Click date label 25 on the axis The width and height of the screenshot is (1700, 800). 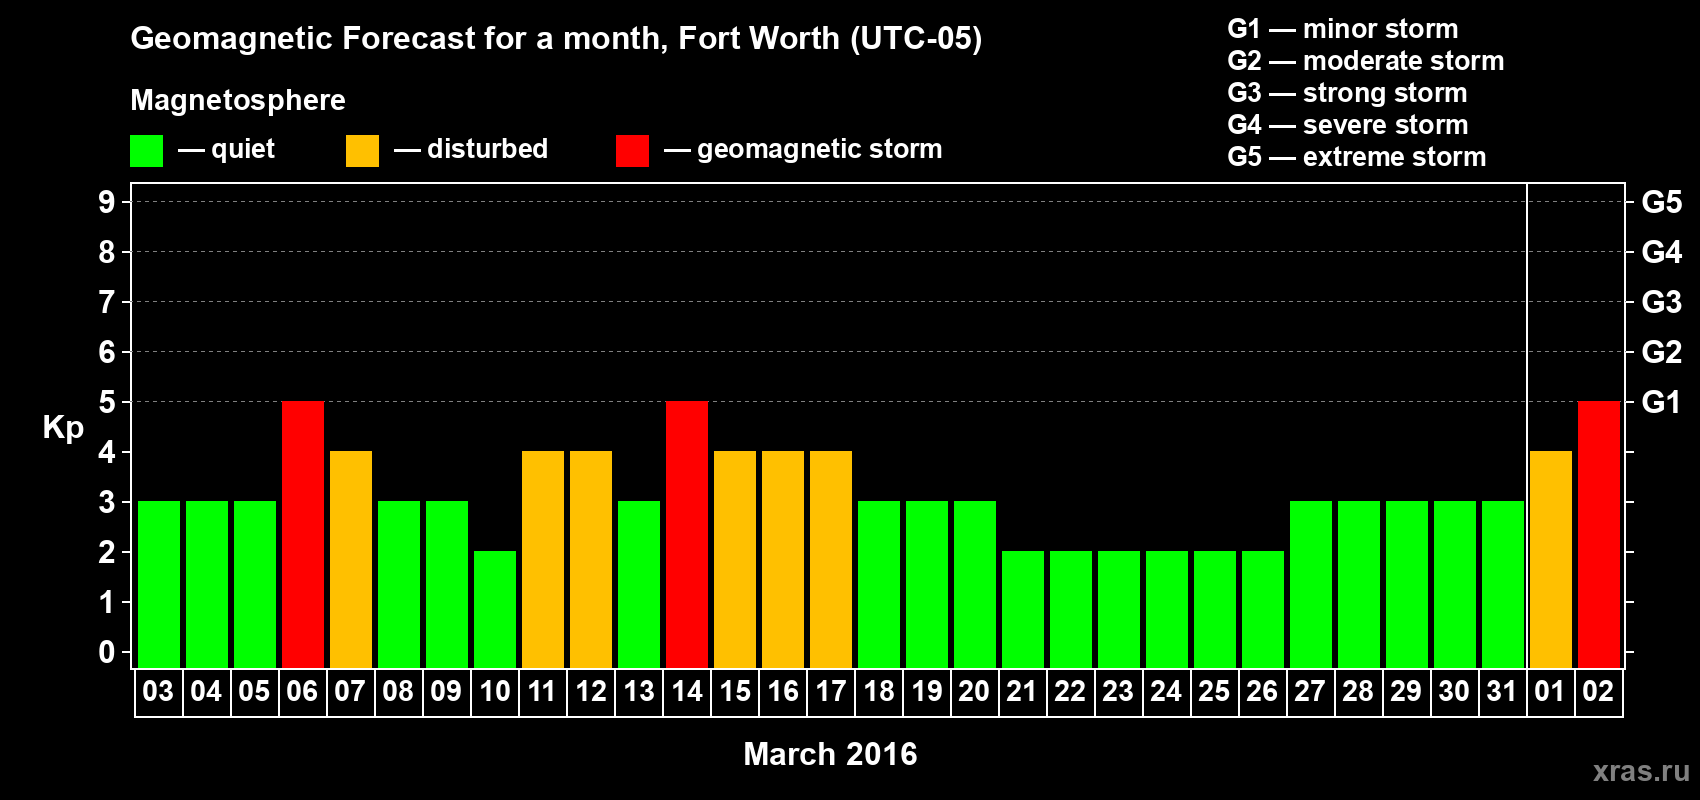click(x=1214, y=692)
